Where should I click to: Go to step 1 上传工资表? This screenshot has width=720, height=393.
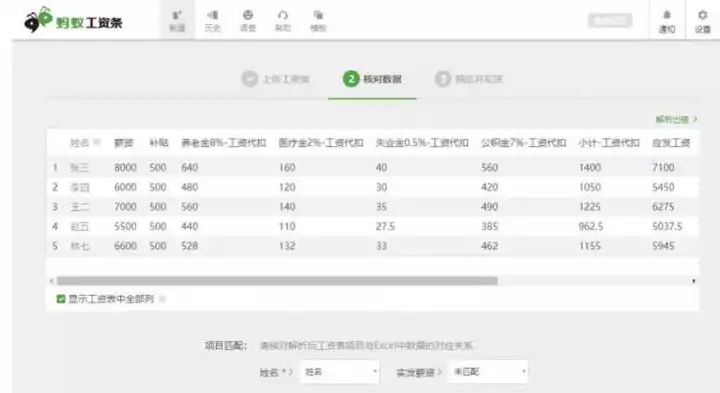point(276,79)
